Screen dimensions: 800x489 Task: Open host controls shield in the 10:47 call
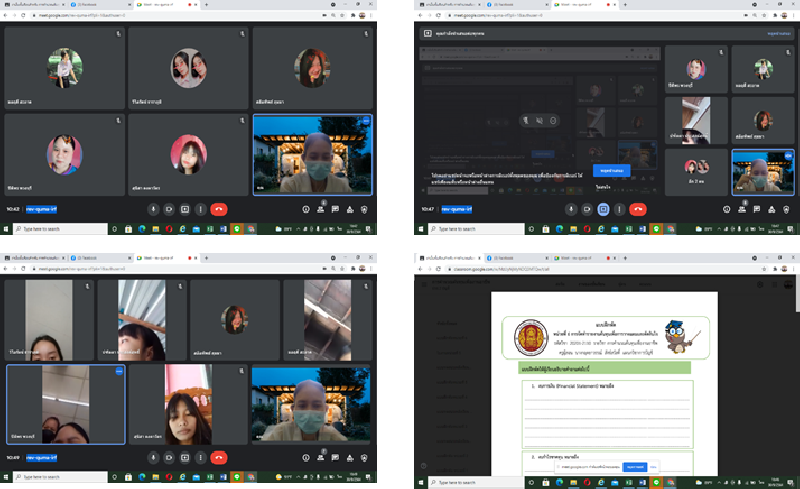tap(784, 209)
